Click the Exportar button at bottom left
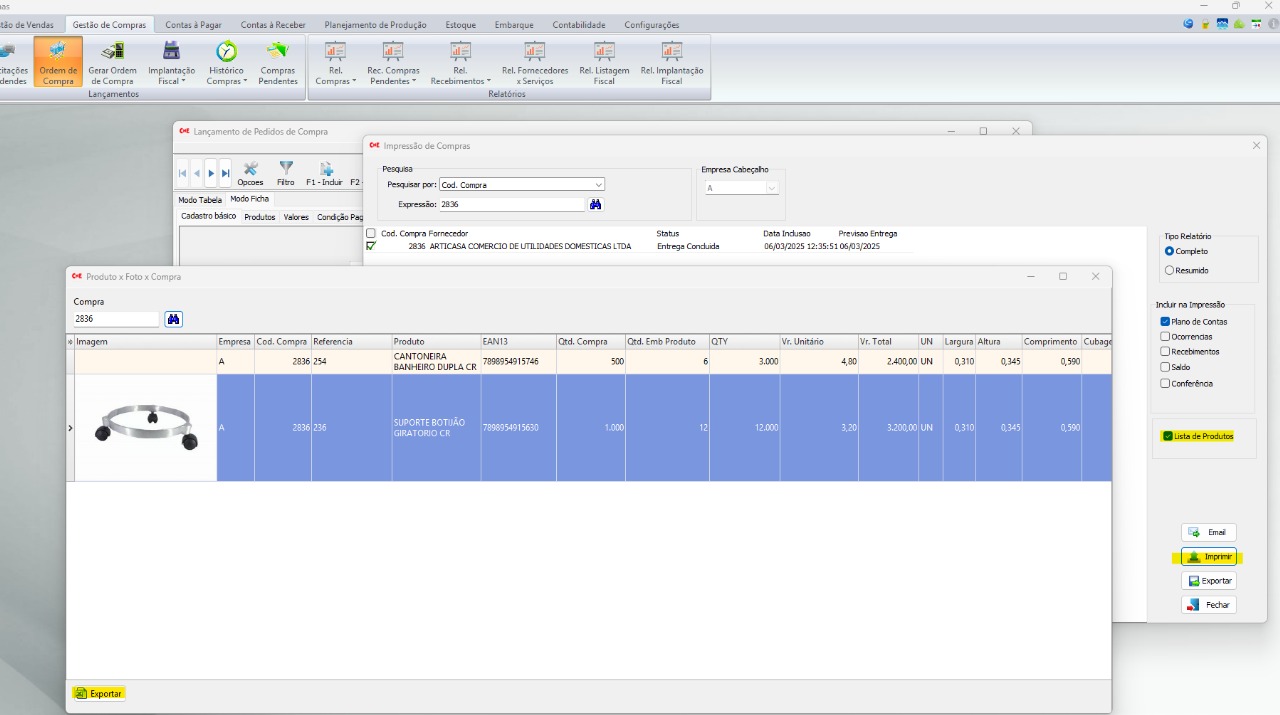The width and height of the screenshot is (1280, 715). point(99,693)
